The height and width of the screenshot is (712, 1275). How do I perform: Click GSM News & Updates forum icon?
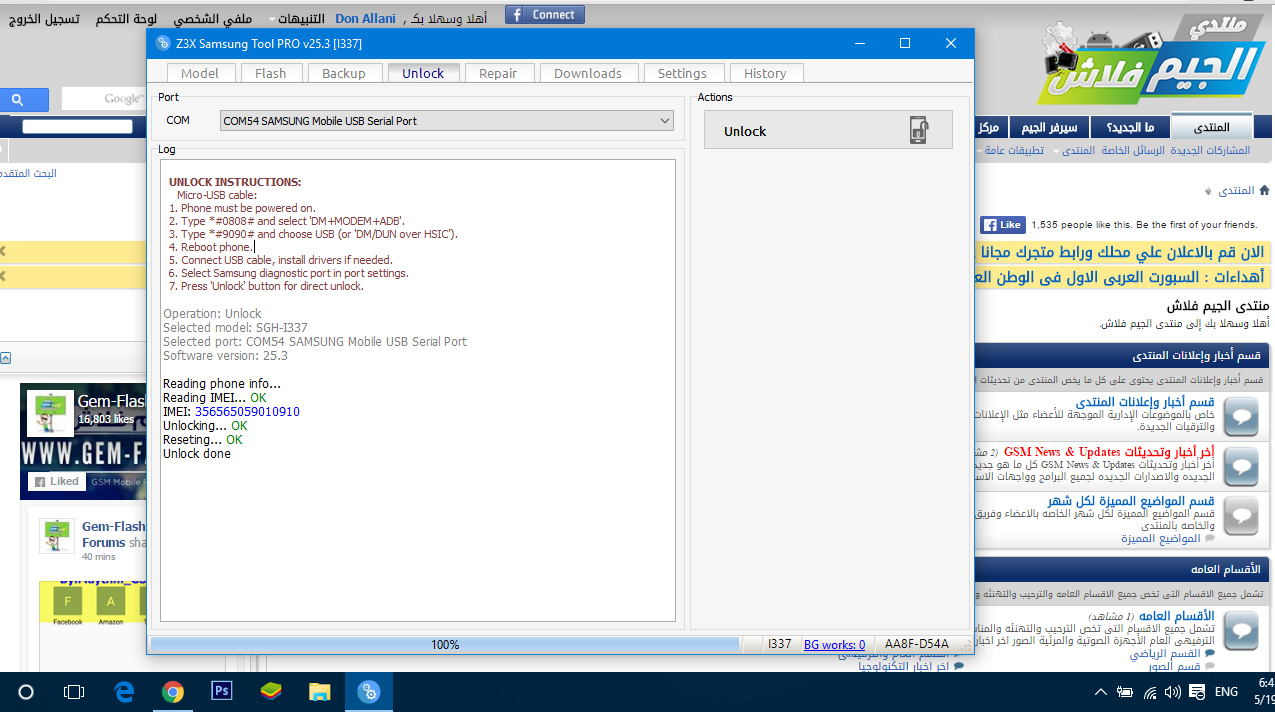[x=1242, y=466]
